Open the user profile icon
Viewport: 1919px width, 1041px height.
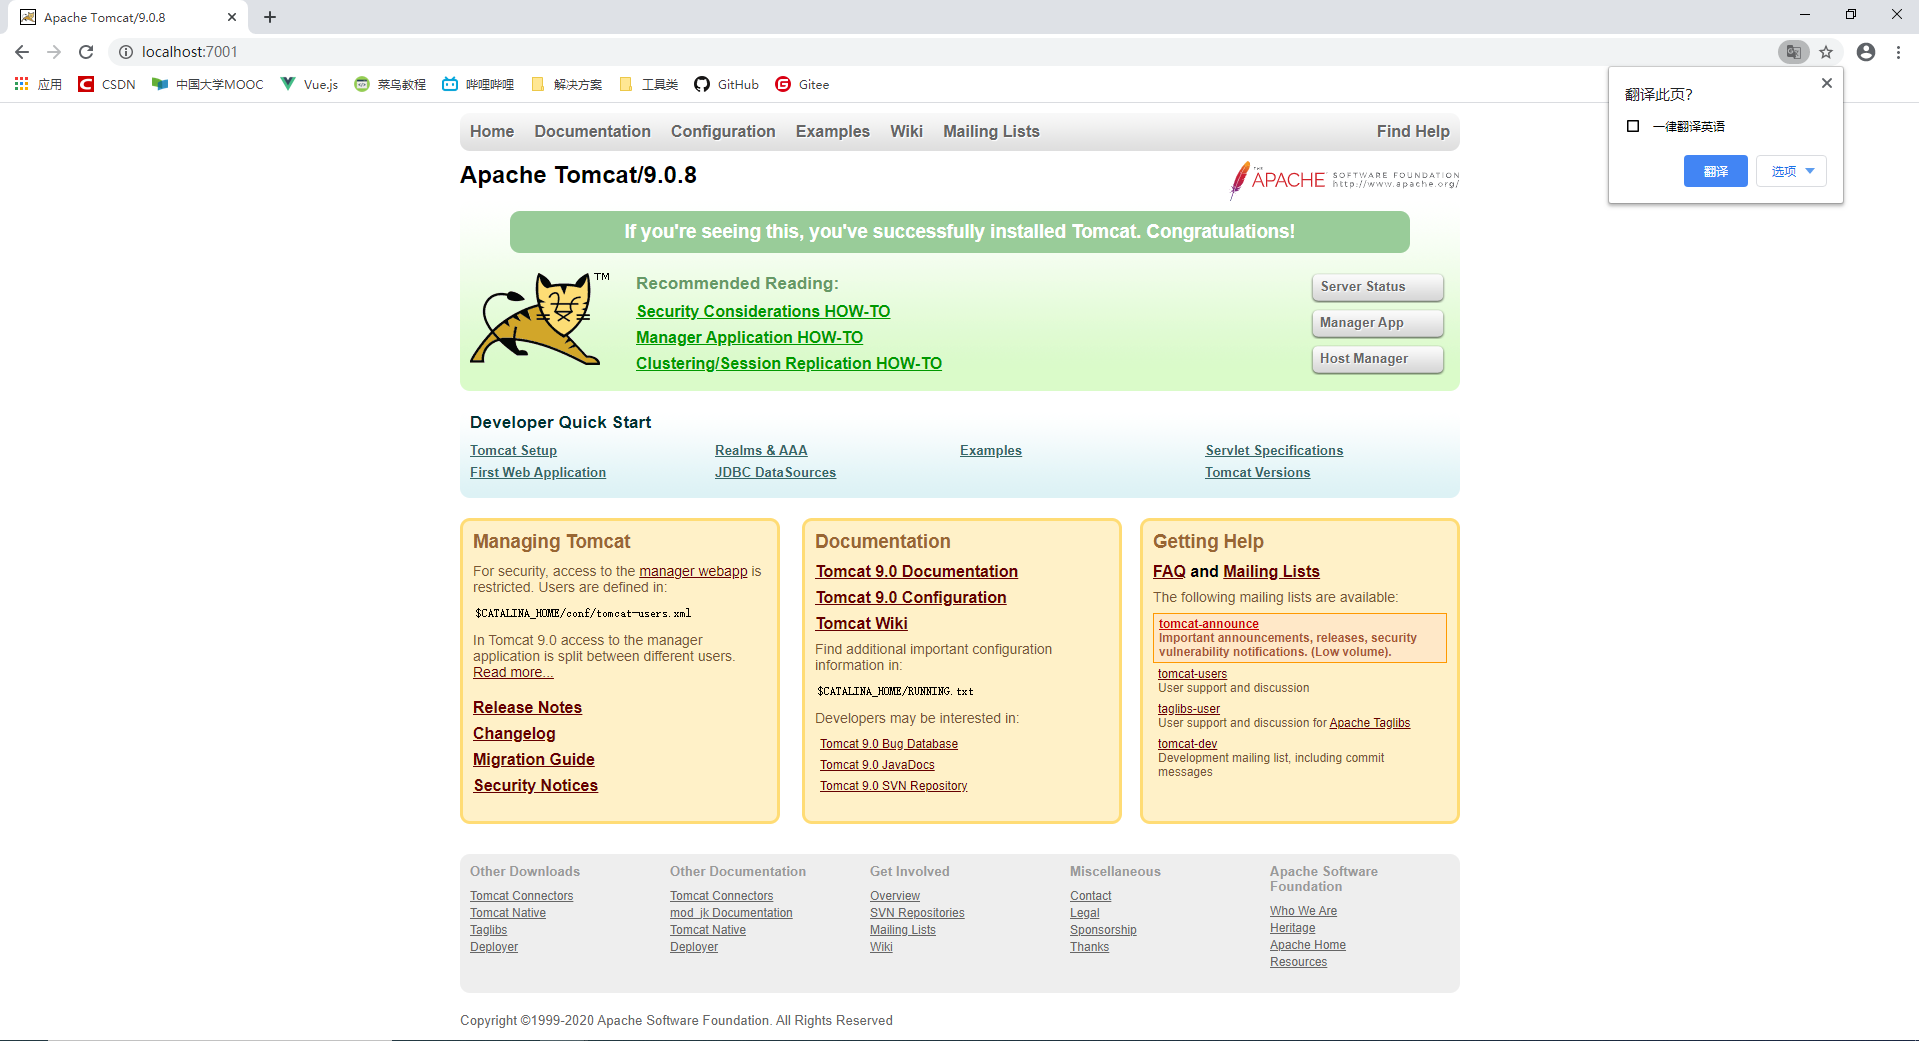tap(1866, 52)
